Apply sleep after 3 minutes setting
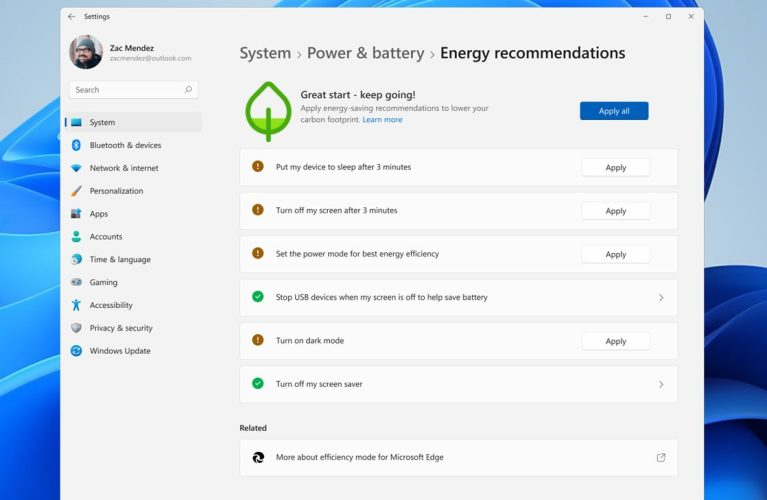This screenshot has width=767, height=500. point(615,168)
